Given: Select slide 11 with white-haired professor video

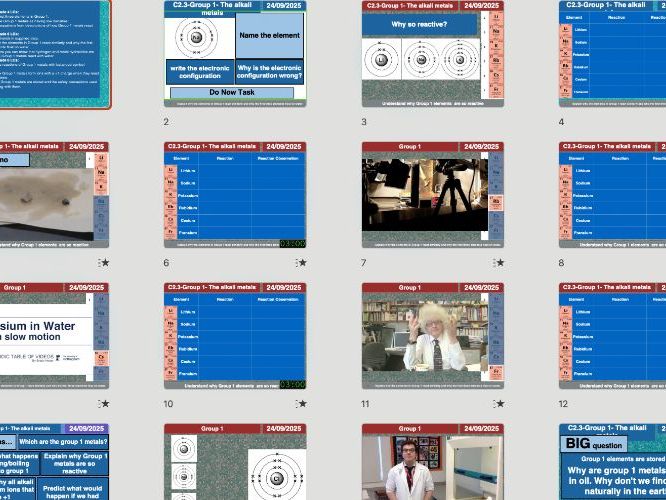Looking at the screenshot, I should coord(432,335).
